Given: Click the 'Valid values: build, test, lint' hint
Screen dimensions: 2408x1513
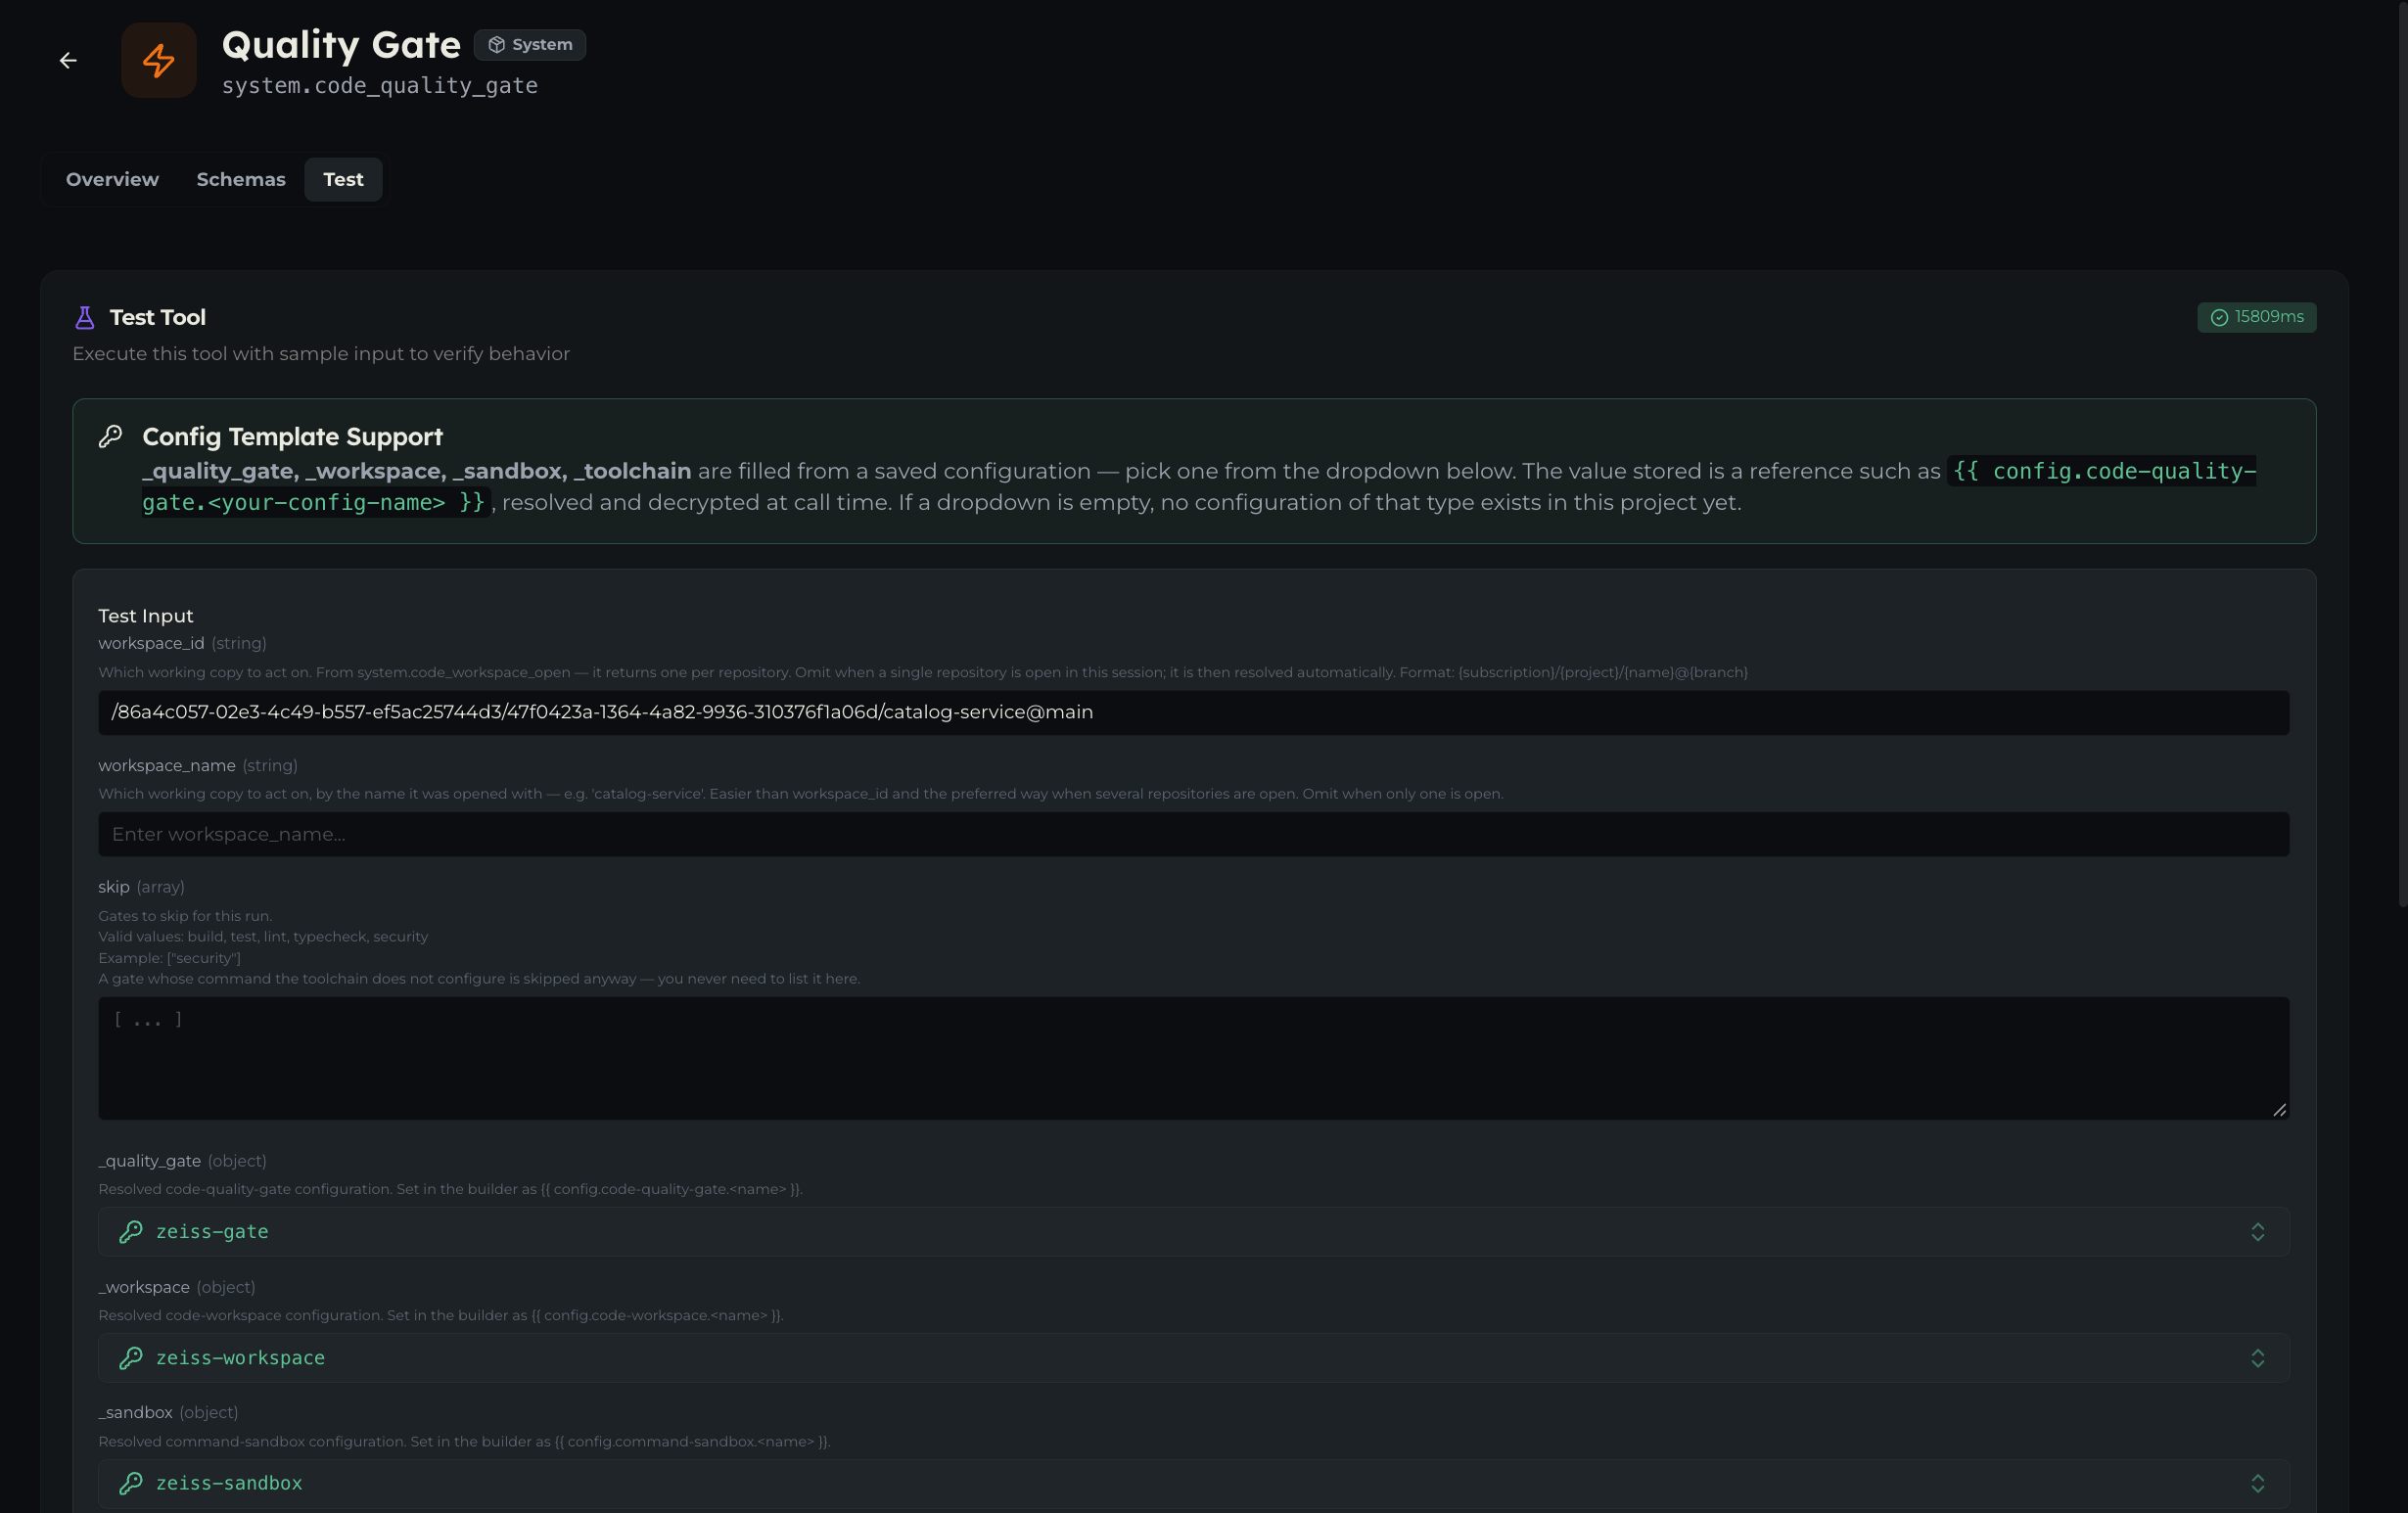Looking at the screenshot, I should 263,937.
